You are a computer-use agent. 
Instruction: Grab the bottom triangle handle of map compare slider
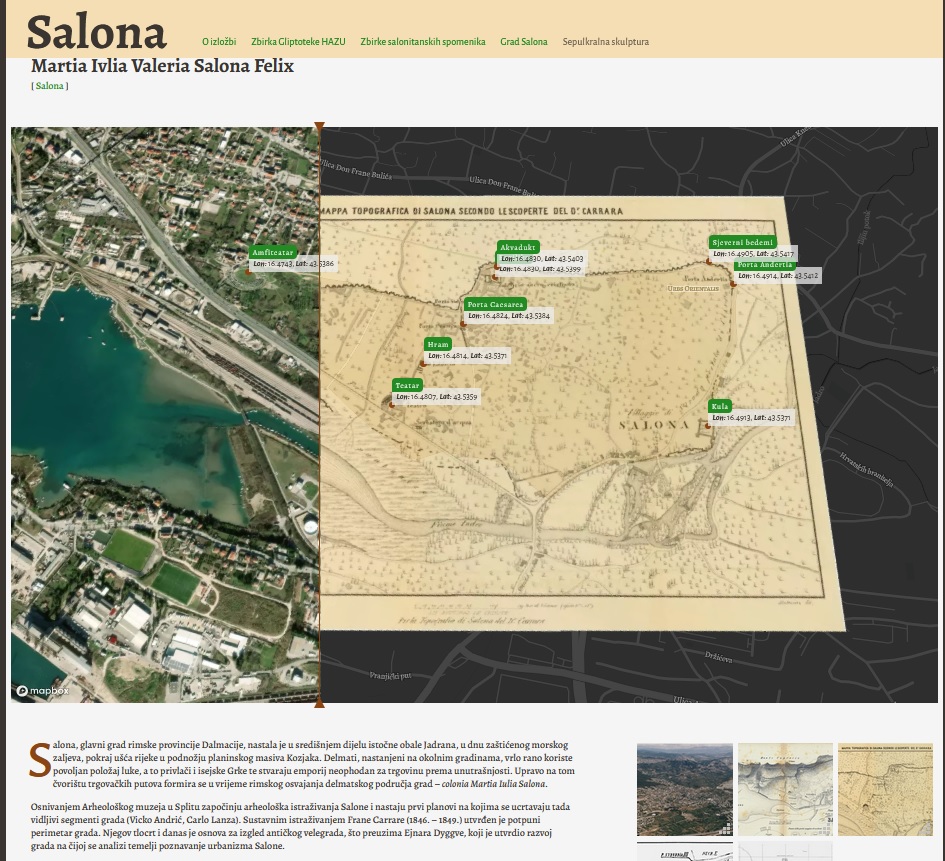(x=319, y=703)
